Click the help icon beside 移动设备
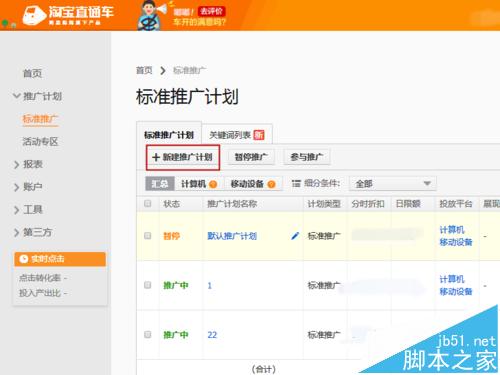This screenshot has width=500, height=375. (x=271, y=184)
